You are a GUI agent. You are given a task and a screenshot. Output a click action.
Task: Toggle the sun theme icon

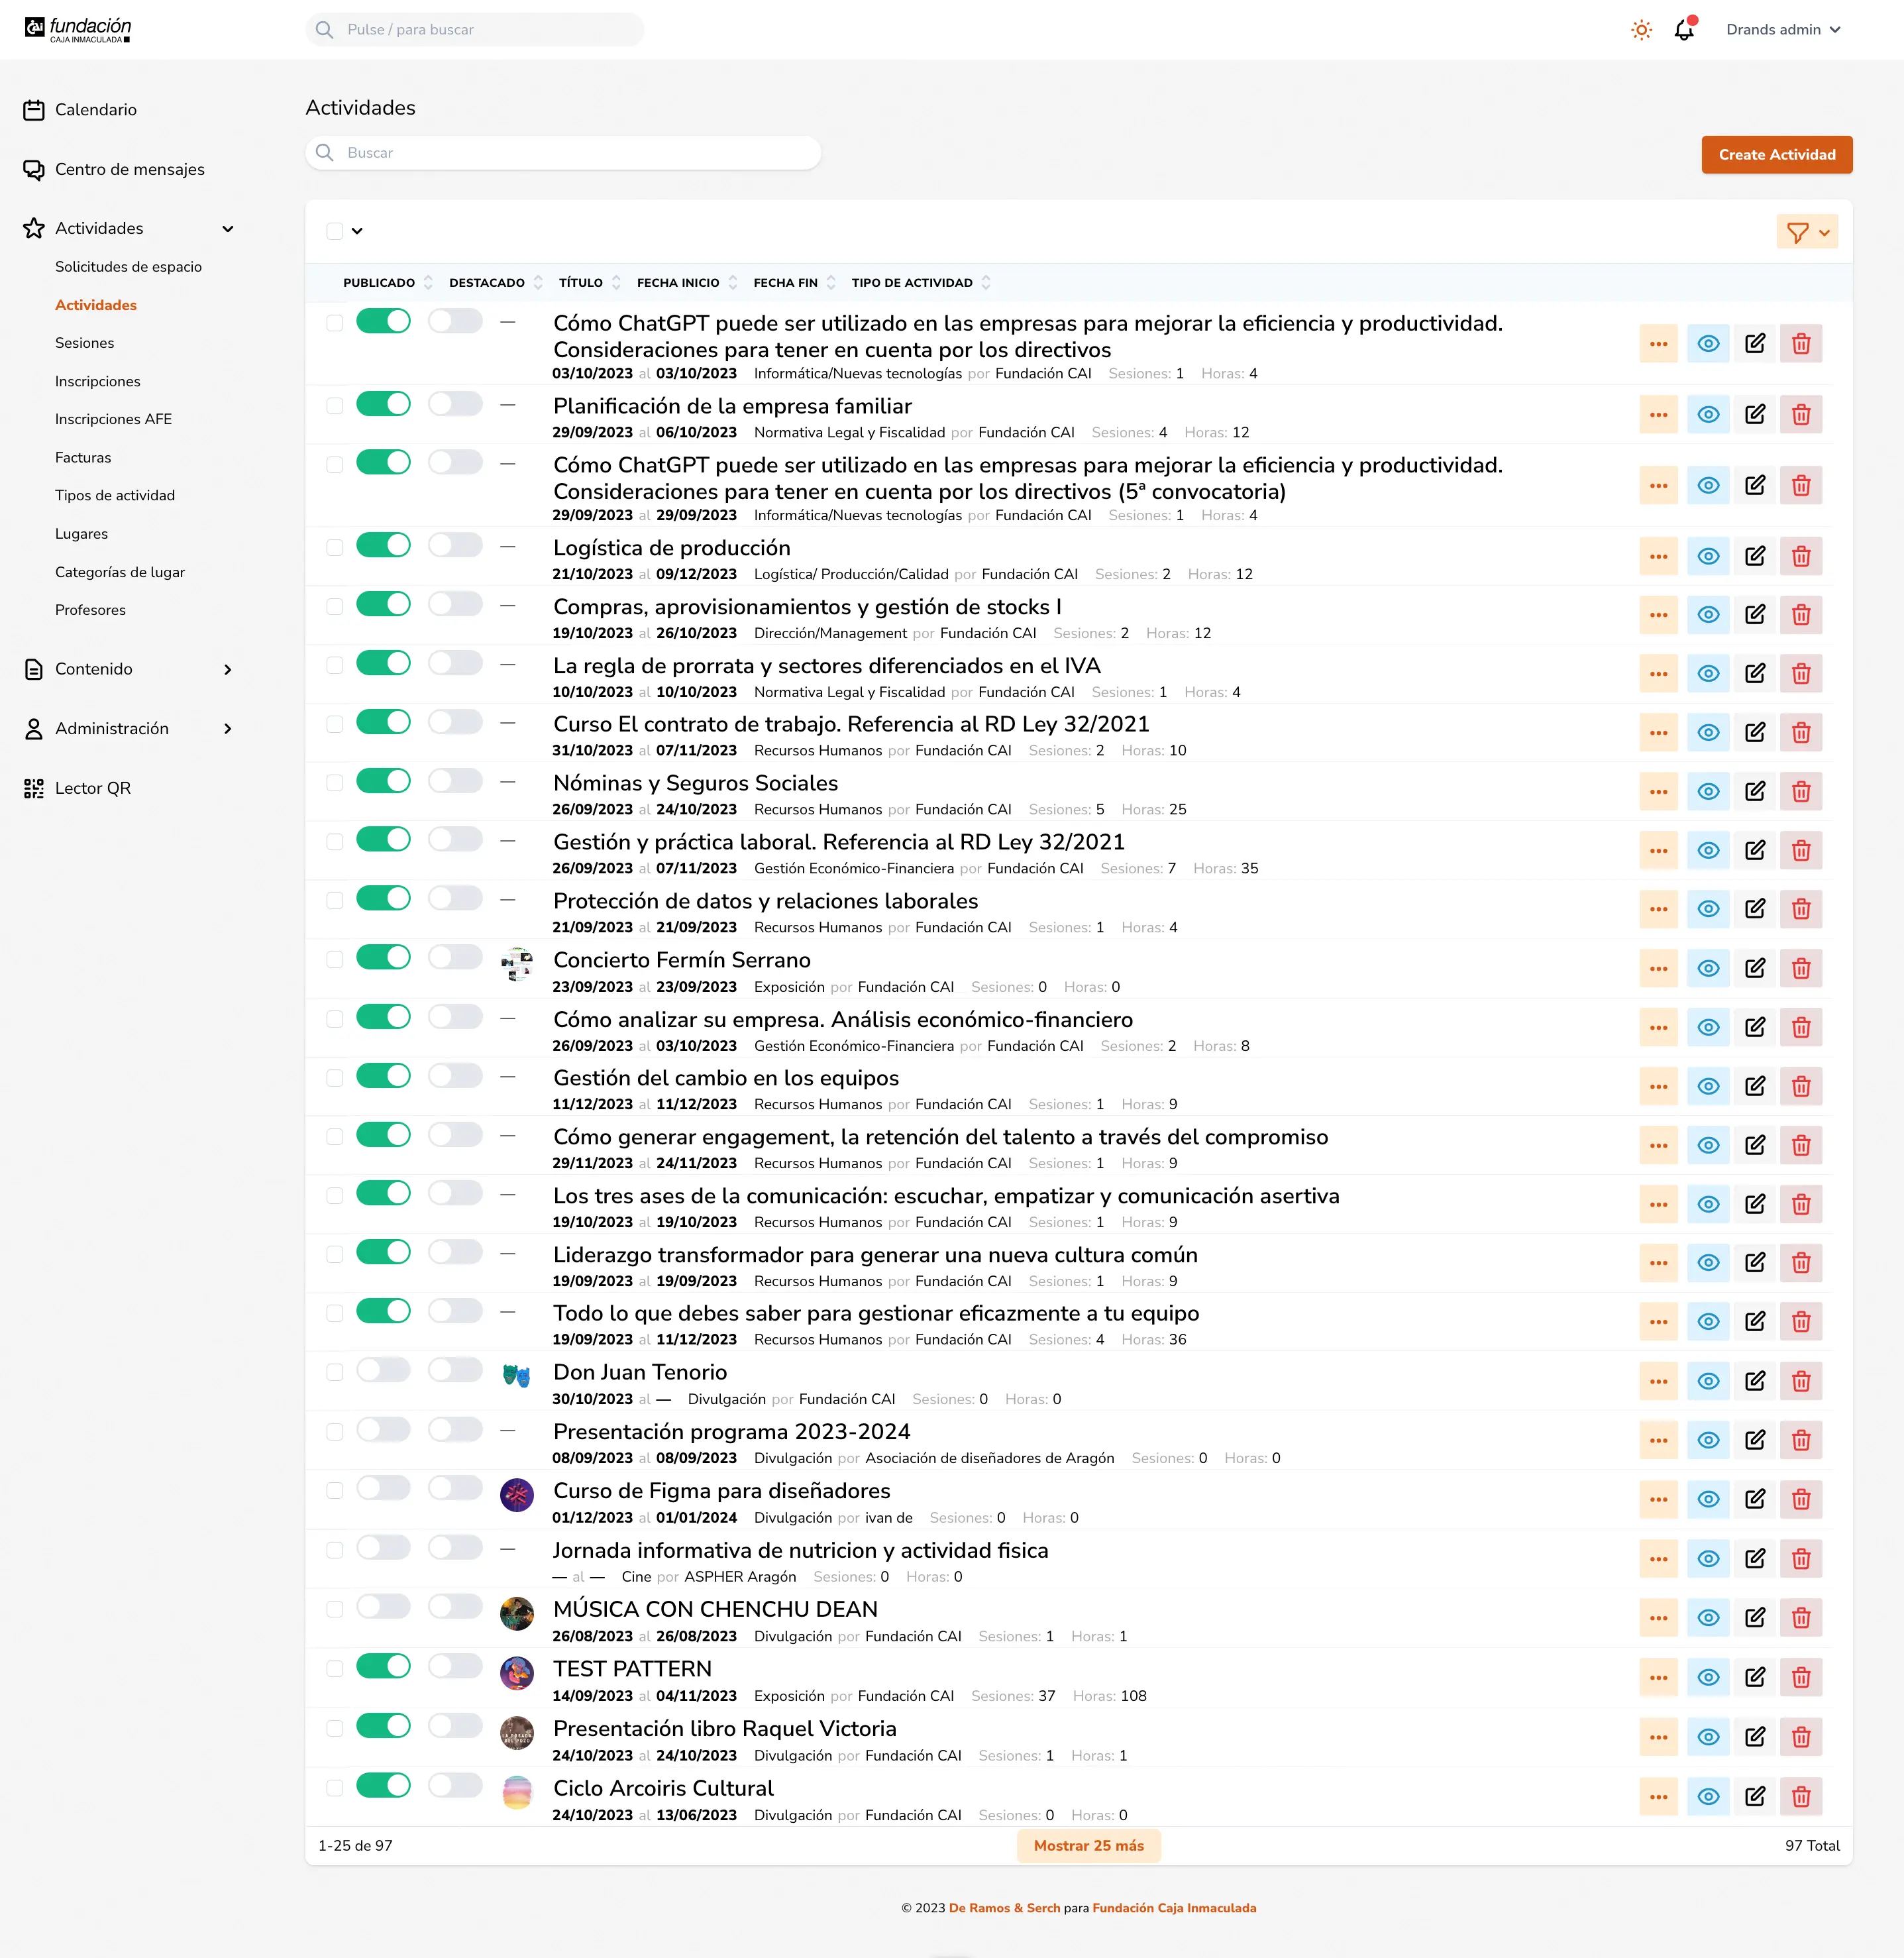click(x=1641, y=30)
